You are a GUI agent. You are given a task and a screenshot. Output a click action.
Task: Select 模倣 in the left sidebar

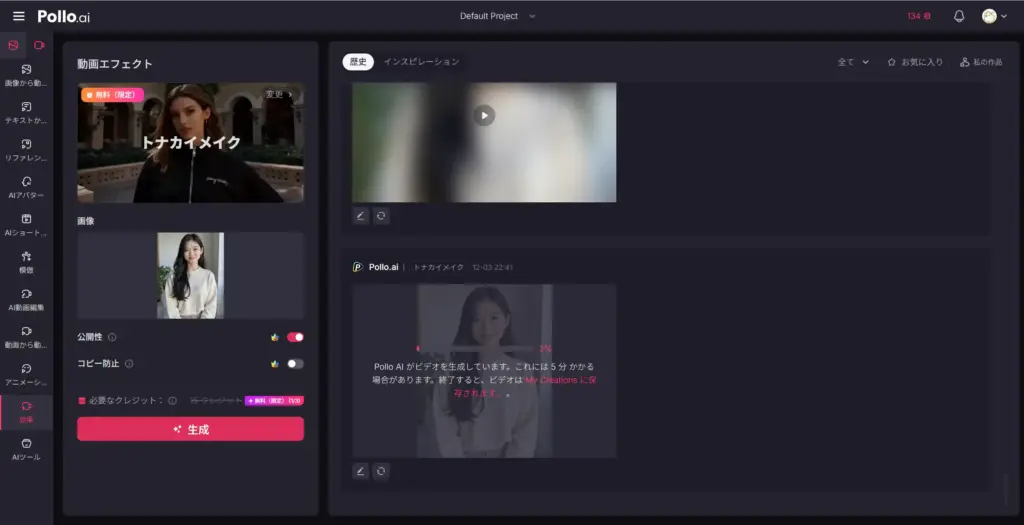click(26, 262)
